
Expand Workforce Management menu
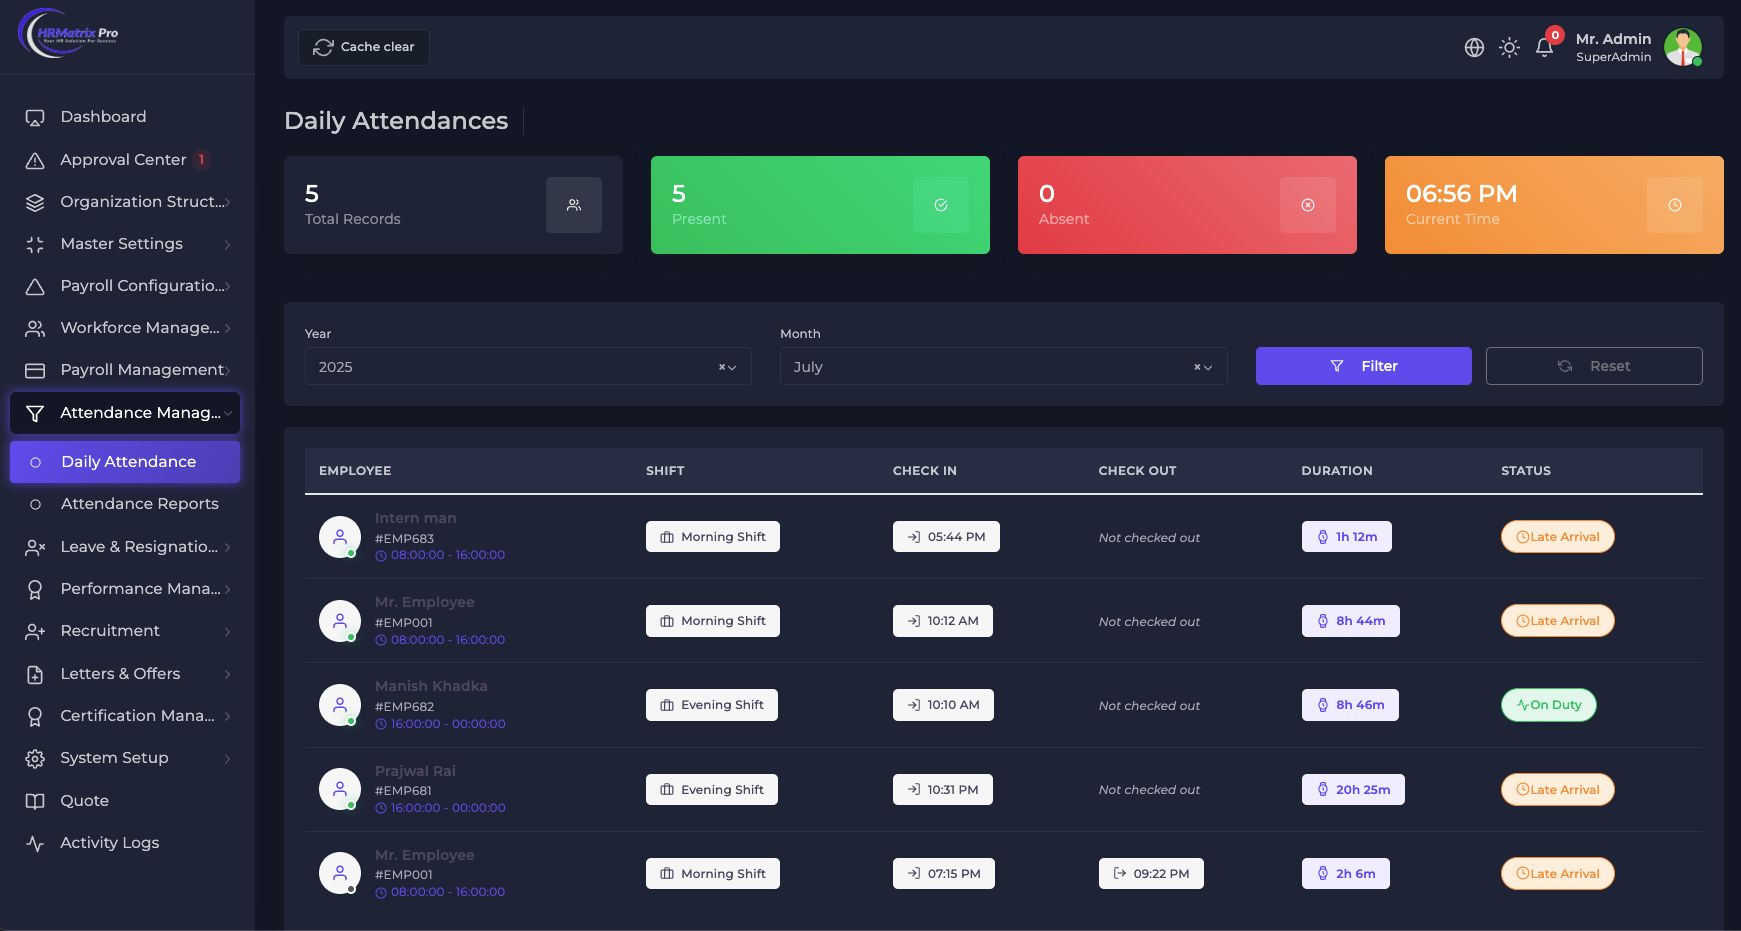click(x=127, y=328)
